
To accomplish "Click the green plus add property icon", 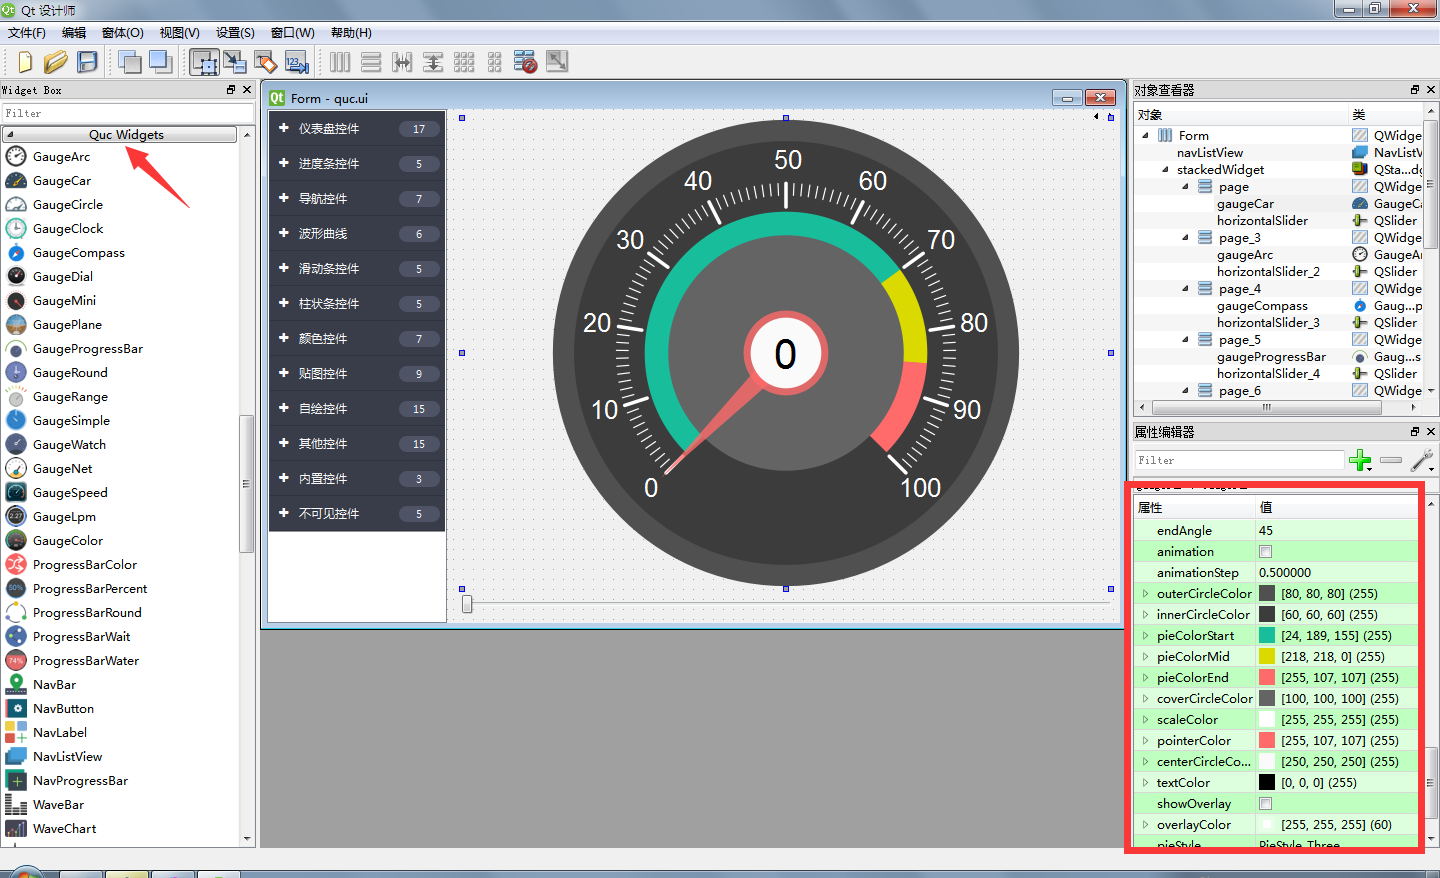I will 1359,460.
